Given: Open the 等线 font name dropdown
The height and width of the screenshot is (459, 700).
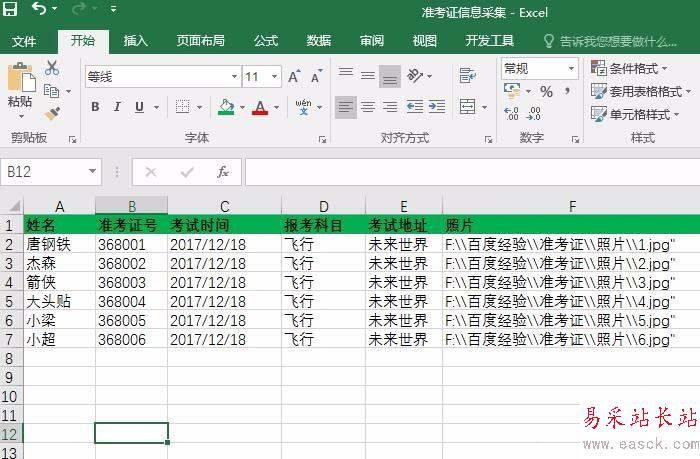Looking at the screenshot, I should 234,77.
